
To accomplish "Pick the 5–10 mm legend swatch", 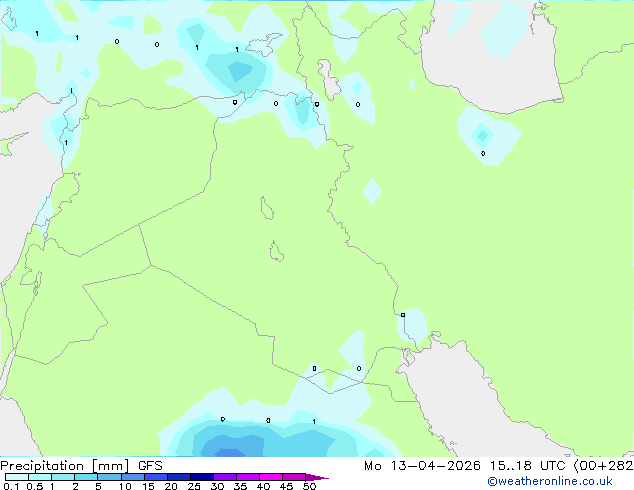I will coord(110,477).
